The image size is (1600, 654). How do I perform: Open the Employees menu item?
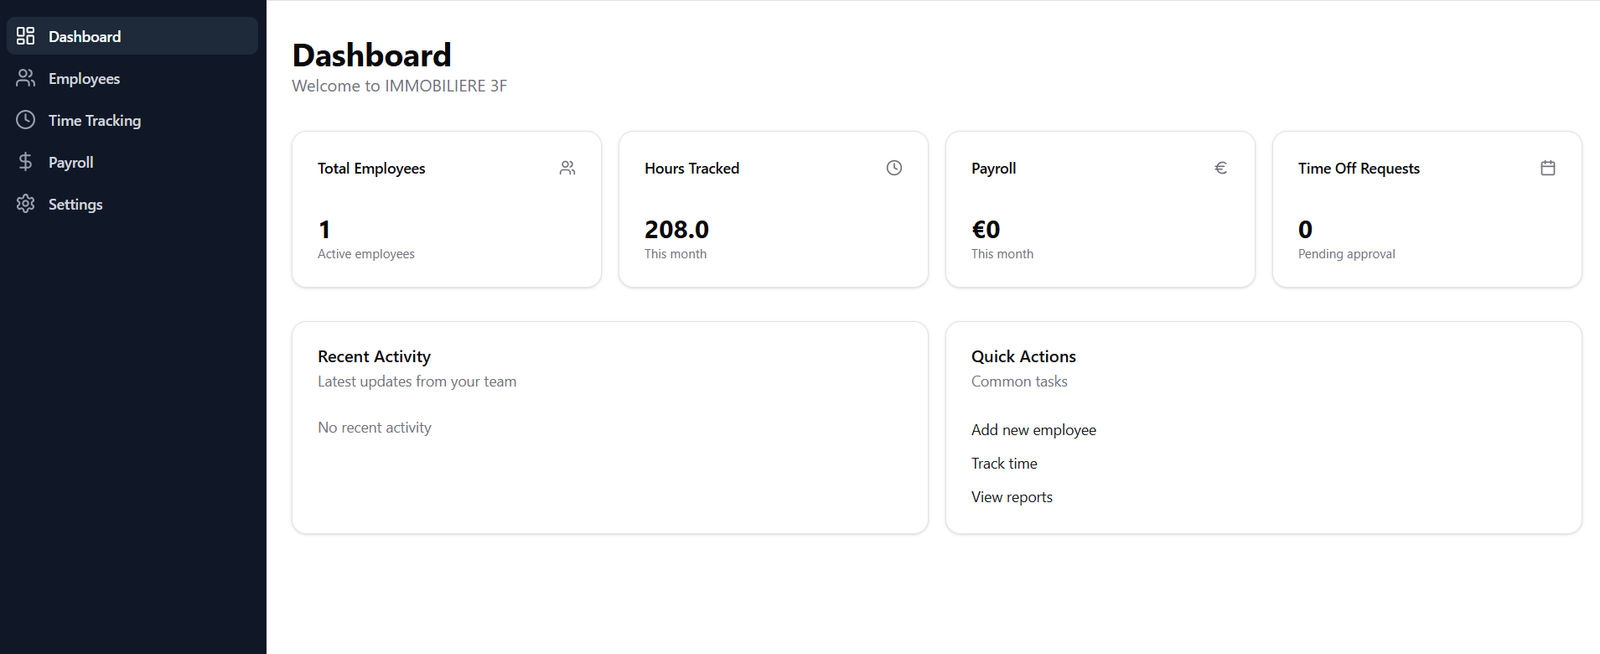pyautogui.click(x=84, y=79)
